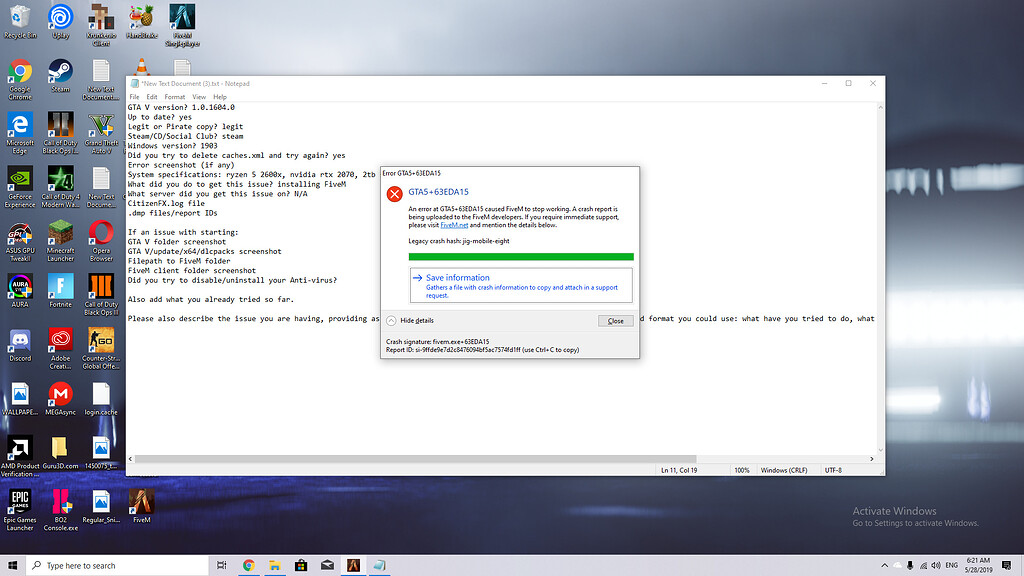Collapse crash details with Hide details
The image size is (1024, 576).
pos(417,320)
